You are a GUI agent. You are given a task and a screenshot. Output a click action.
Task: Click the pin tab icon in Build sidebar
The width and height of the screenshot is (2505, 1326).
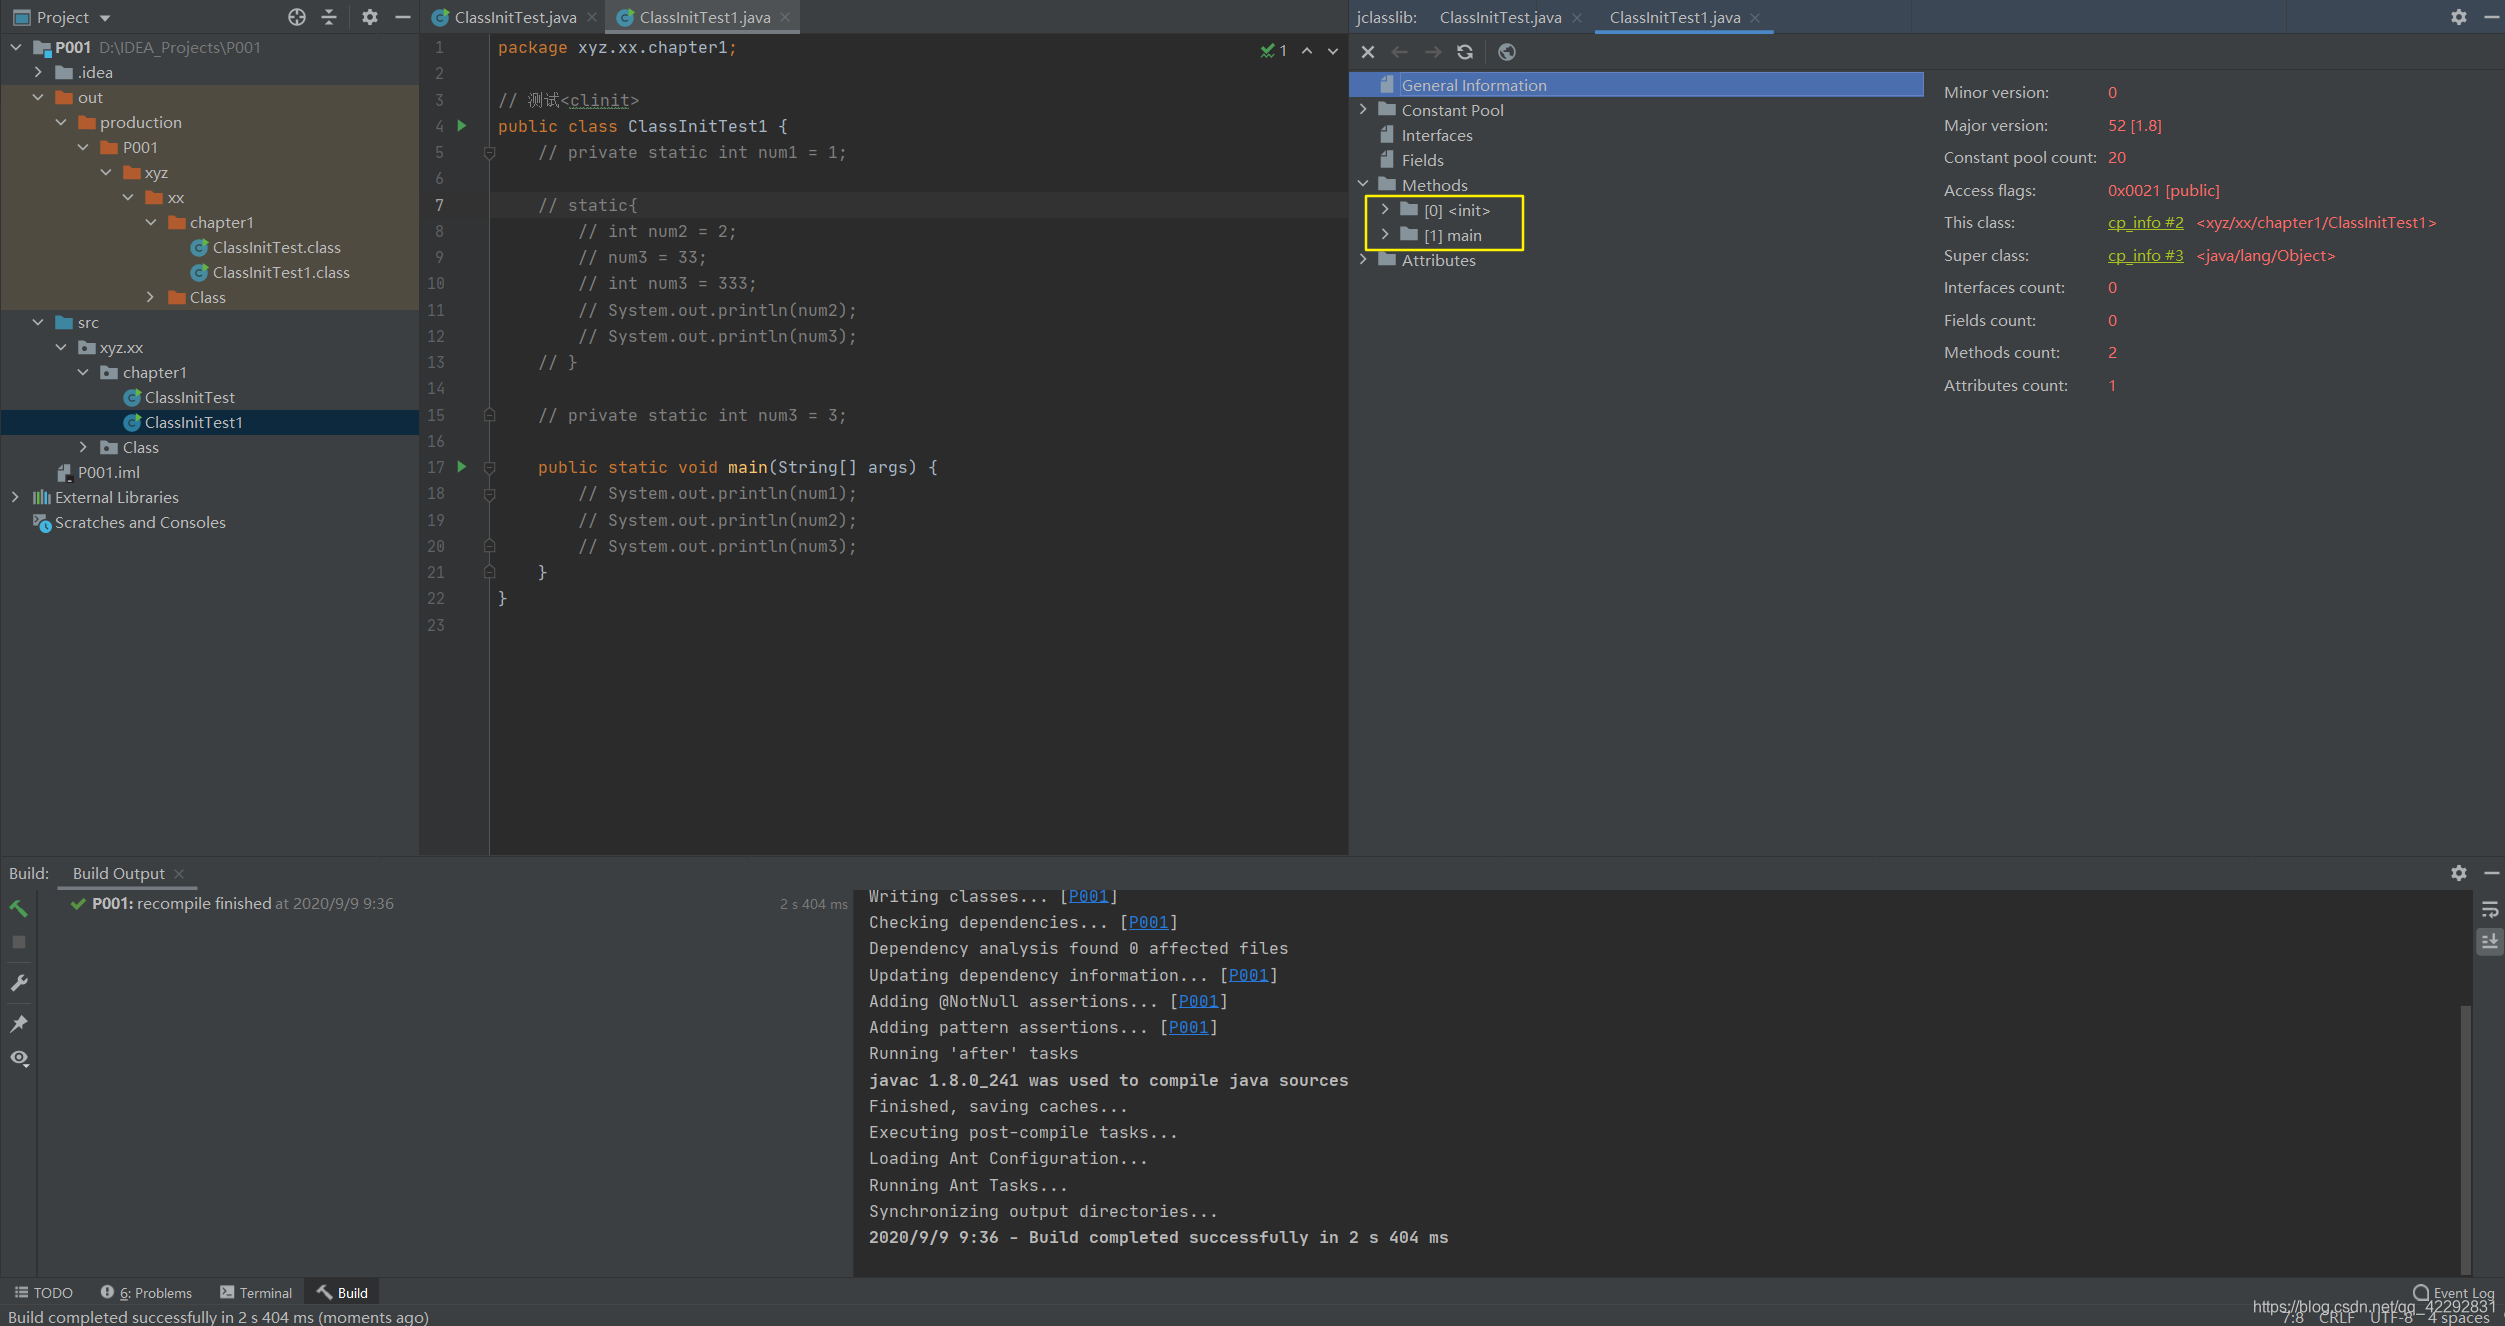19,1023
